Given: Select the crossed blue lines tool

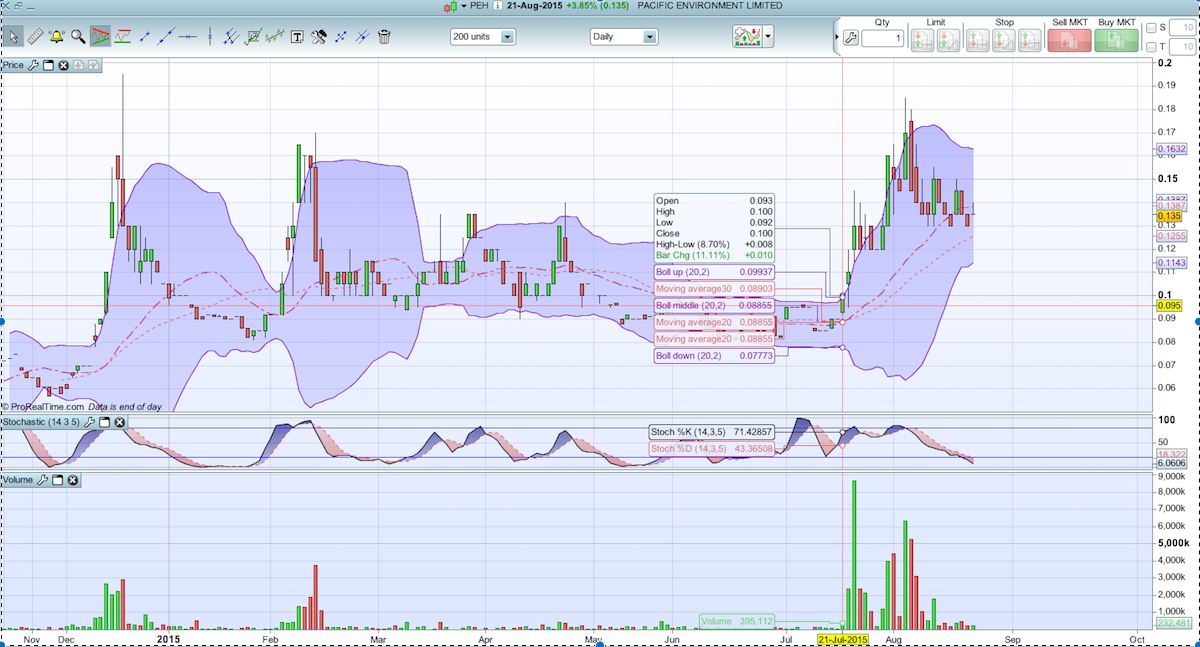Looking at the screenshot, I should (362, 37).
